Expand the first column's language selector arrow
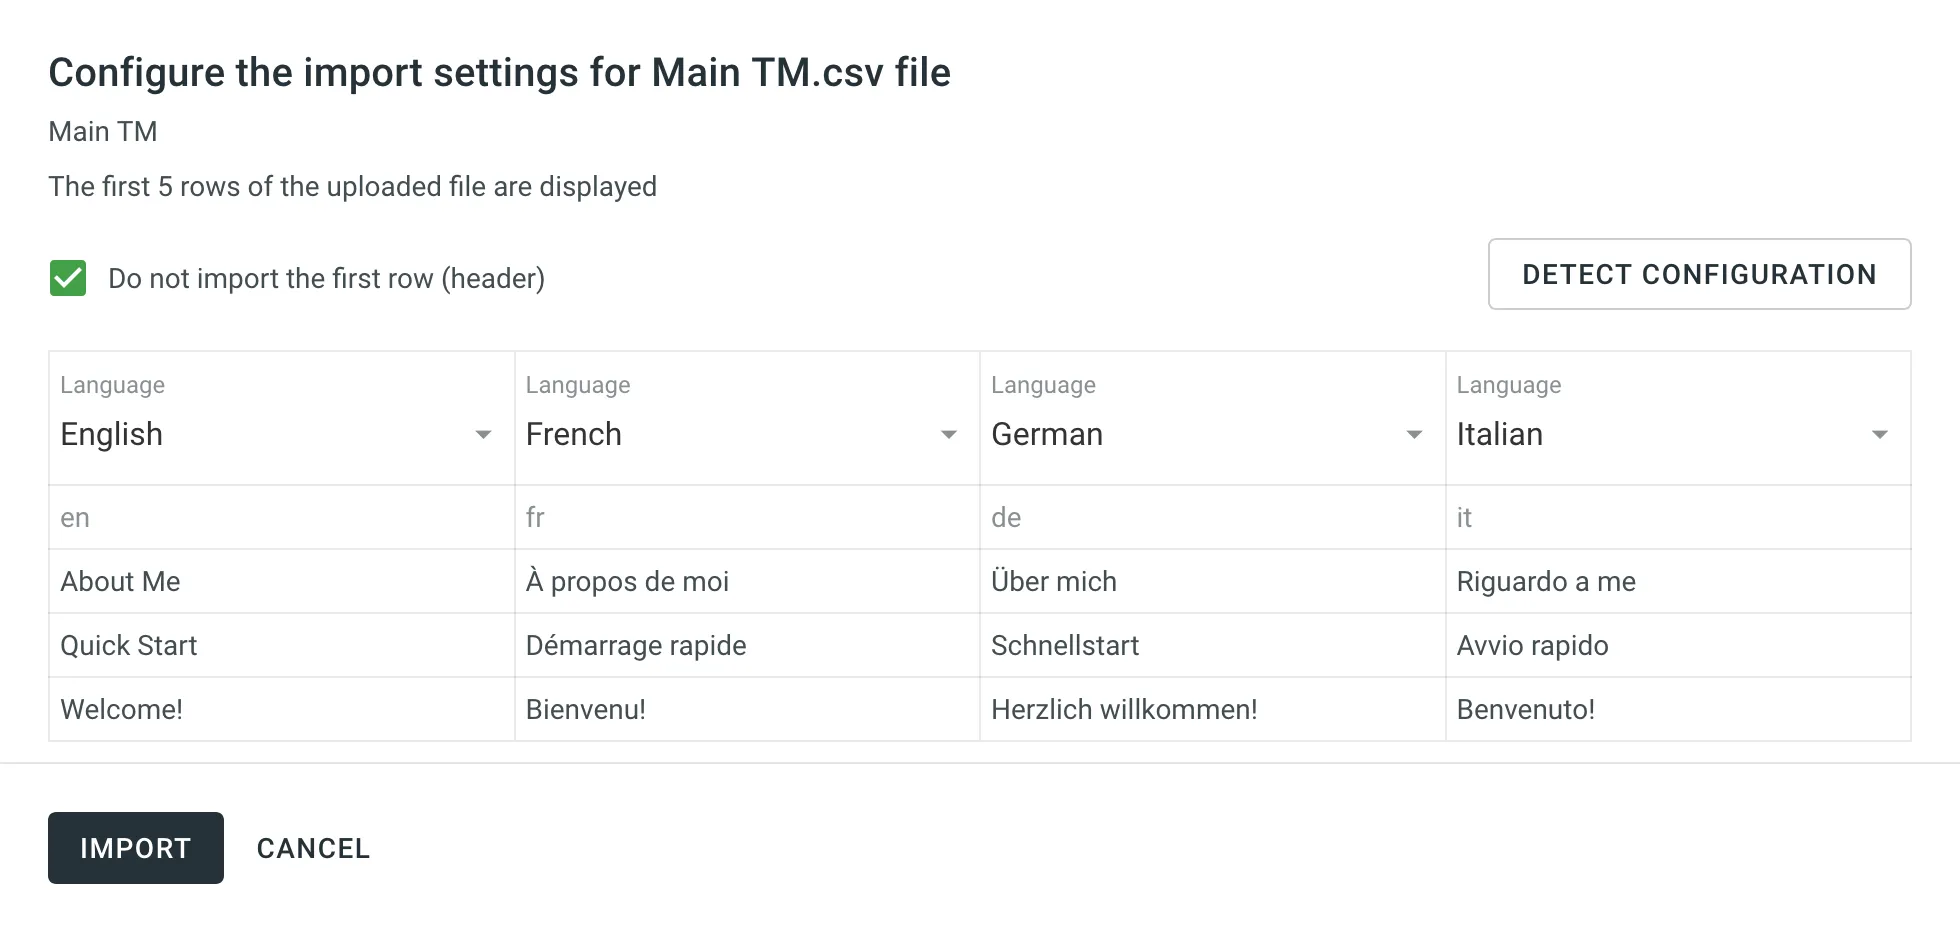The height and width of the screenshot is (932, 1960). [x=483, y=434]
